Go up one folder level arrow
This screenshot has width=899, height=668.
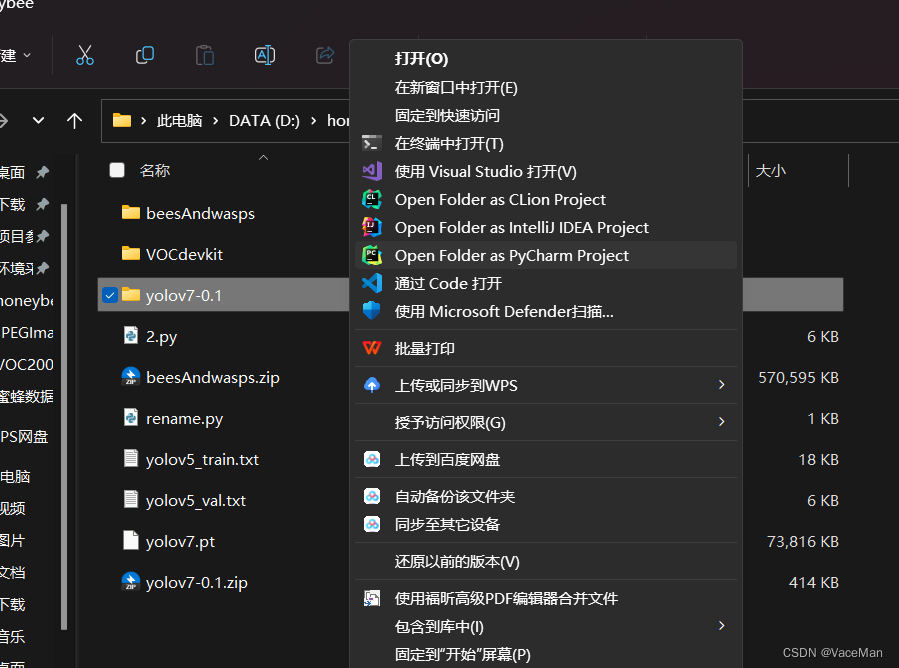point(75,120)
